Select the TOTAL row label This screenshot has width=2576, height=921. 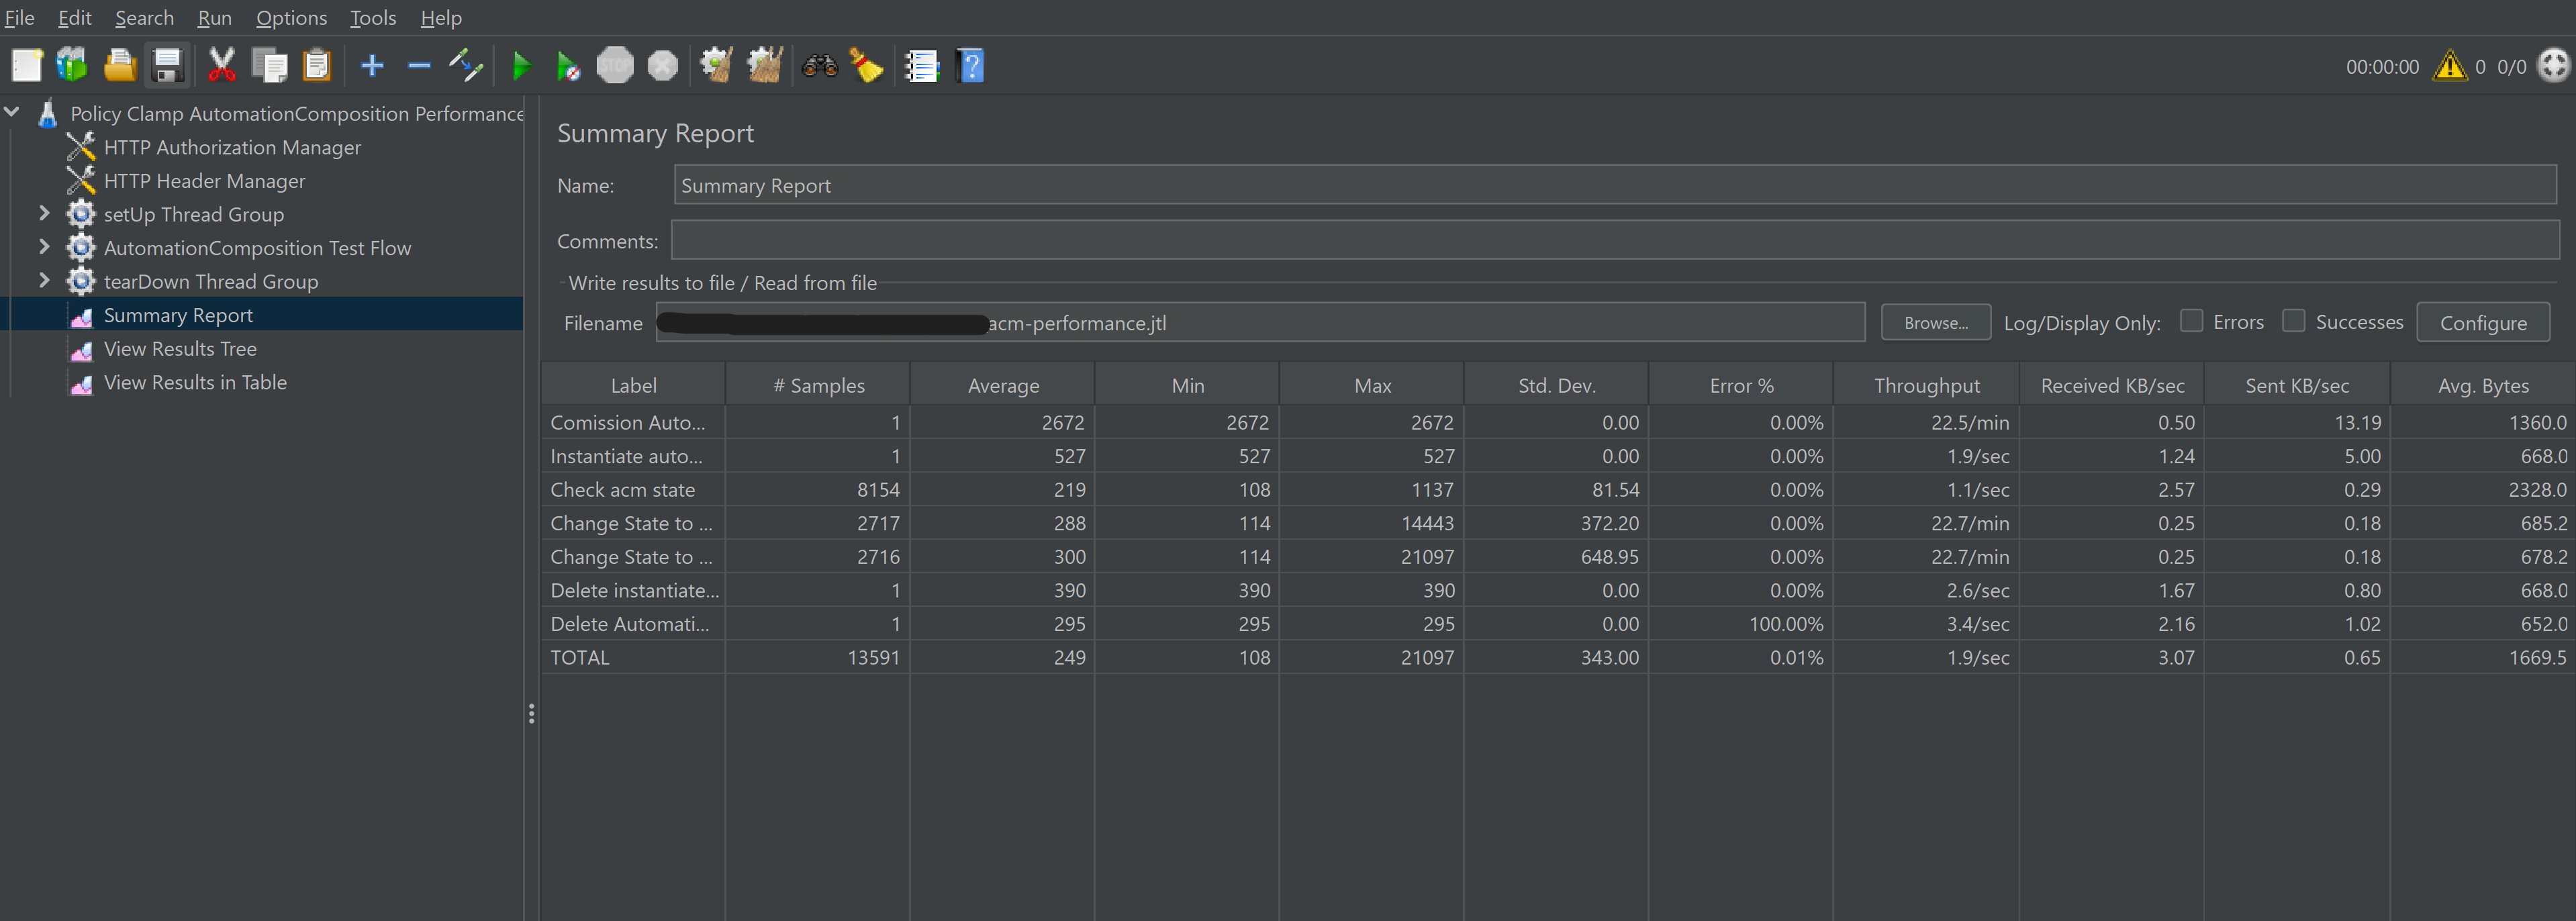pyautogui.click(x=580, y=657)
